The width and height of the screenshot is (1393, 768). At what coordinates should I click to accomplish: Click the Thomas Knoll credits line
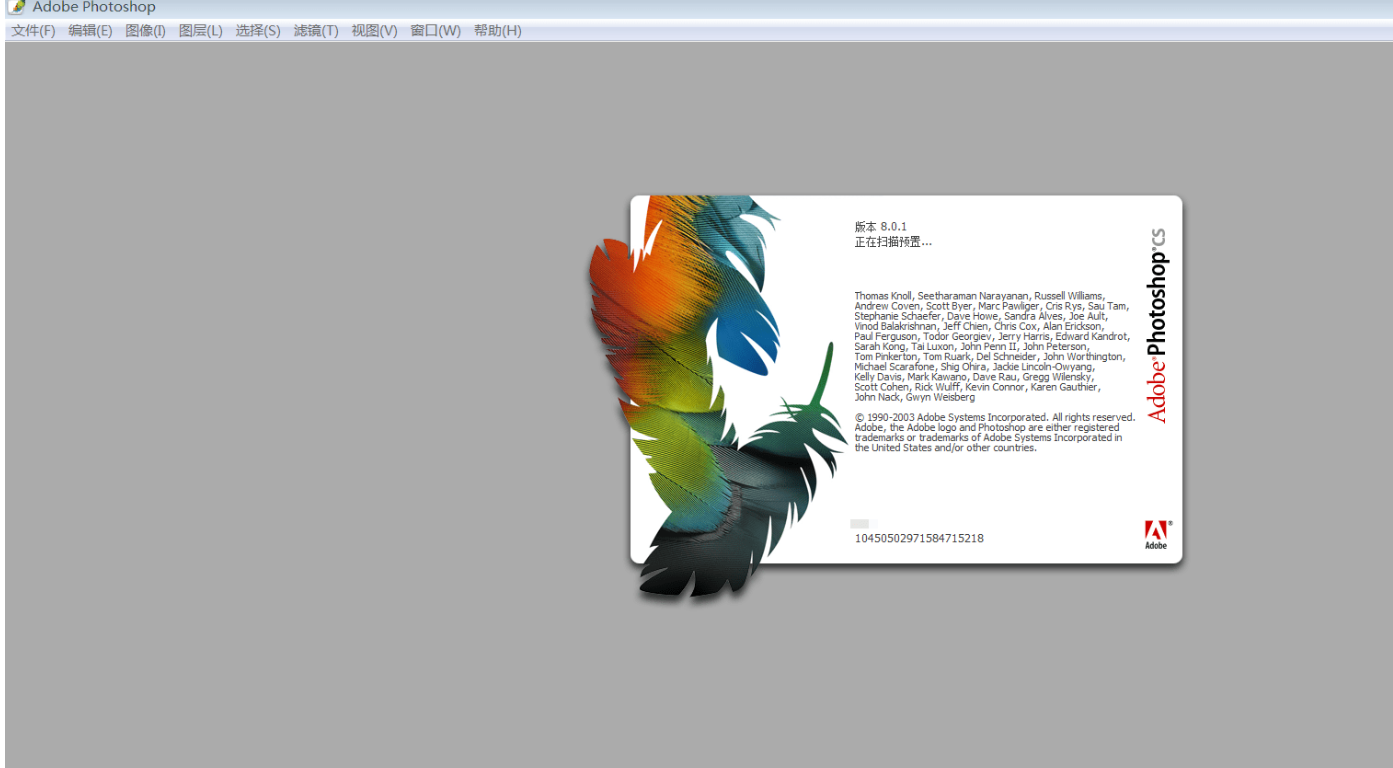click(979, 296)
